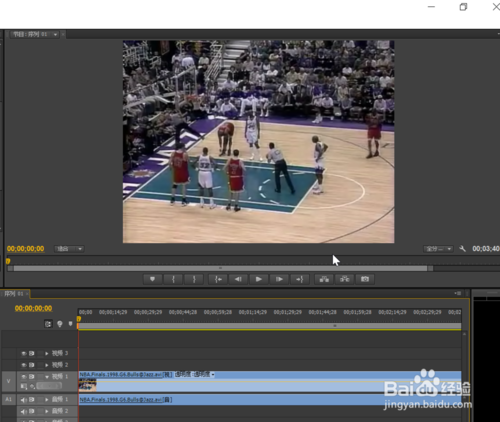This screenshot has width=500, height=422.
Task: Hide 视频 2 track with eye icon
Action: 24,365
